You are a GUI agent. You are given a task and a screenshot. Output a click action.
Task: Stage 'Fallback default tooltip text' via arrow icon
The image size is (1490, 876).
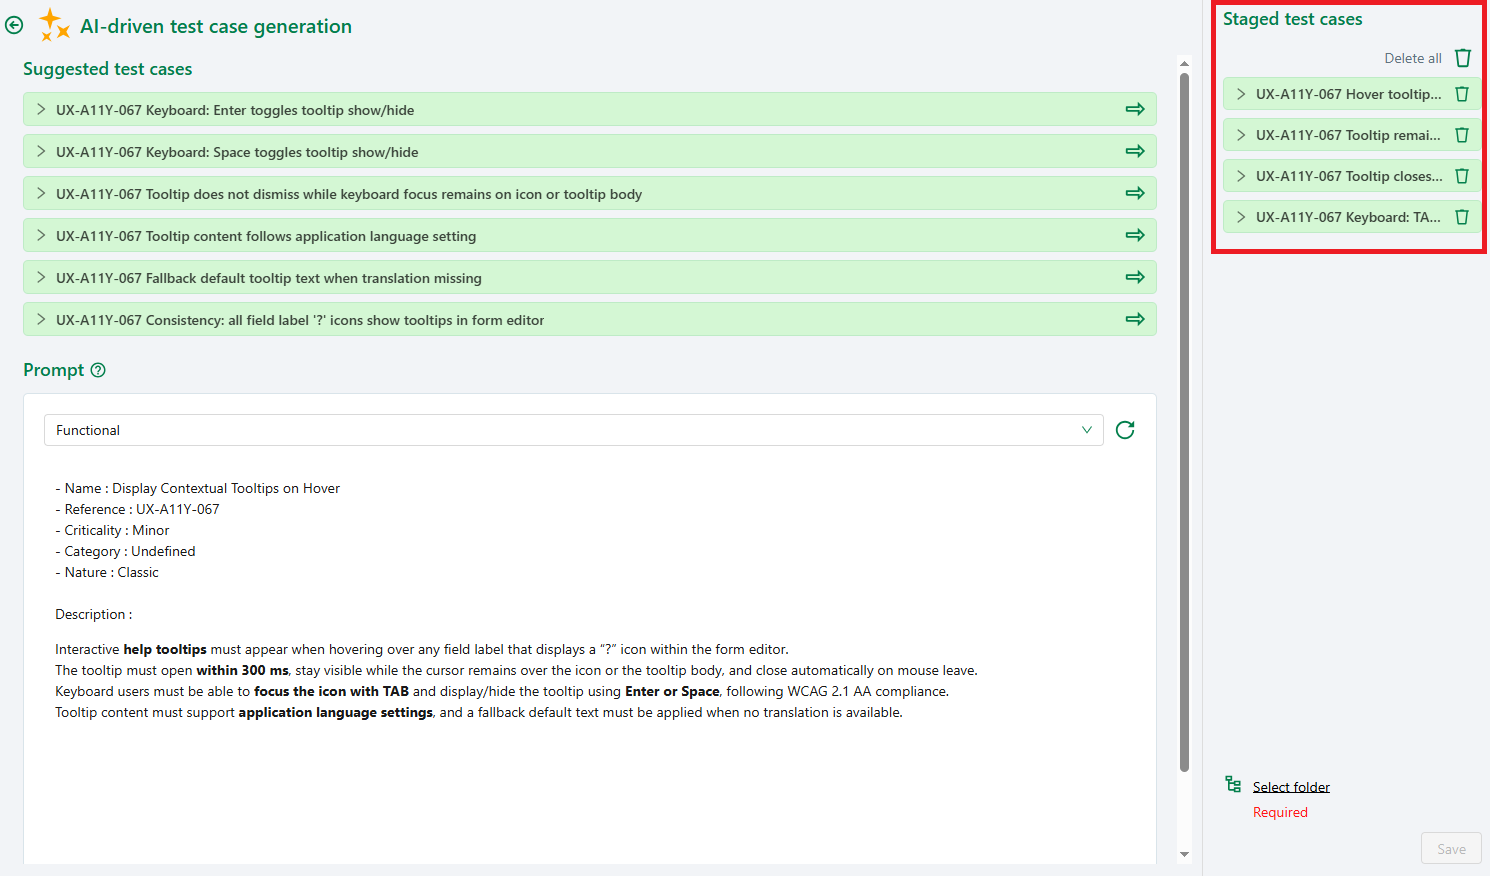pos(1135,277)
